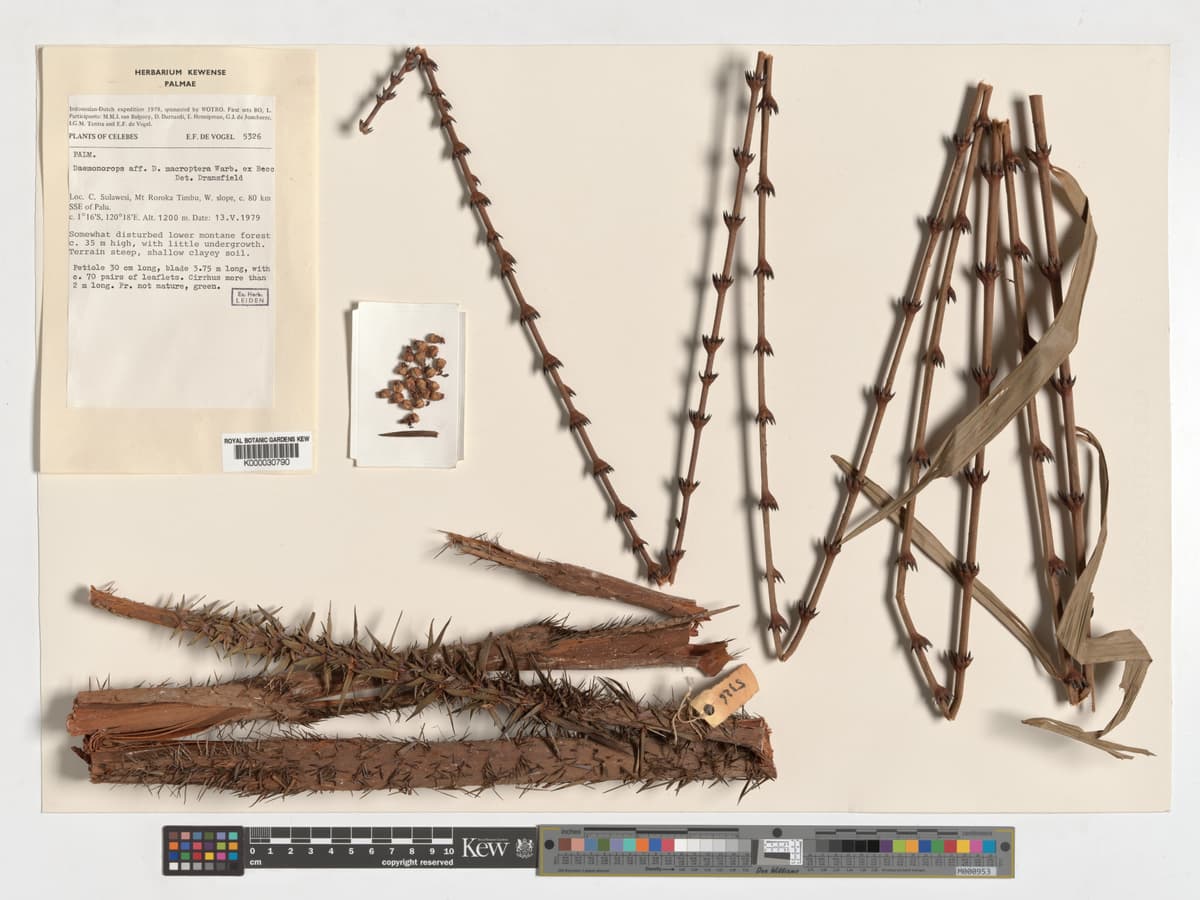Click the royal crest beside Kew logo

pyautogui.click(x=524, y=848)
